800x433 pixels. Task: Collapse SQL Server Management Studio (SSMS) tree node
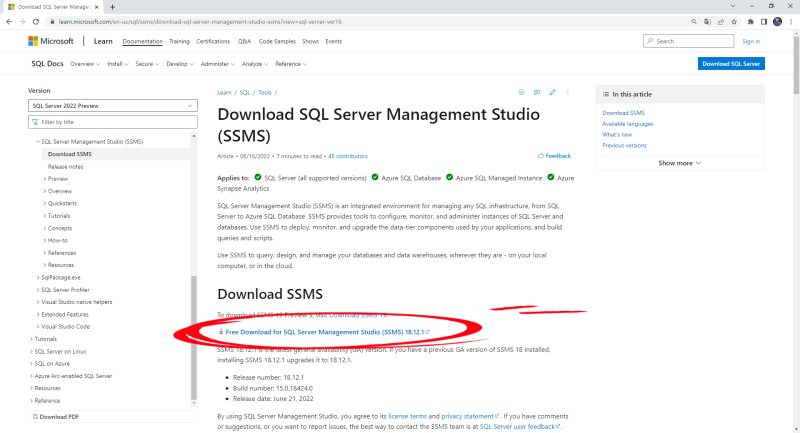point(38,141)
